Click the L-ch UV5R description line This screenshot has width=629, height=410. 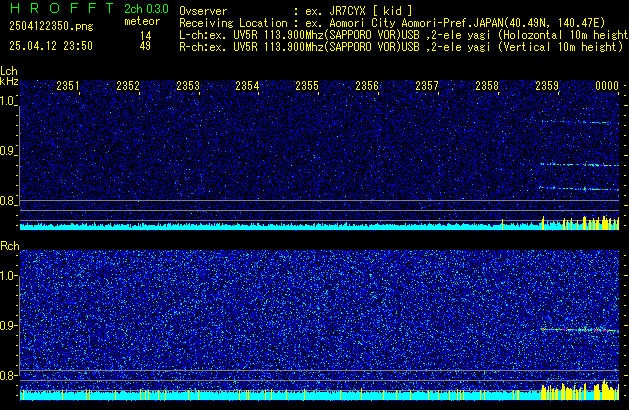tap(404, 35)
